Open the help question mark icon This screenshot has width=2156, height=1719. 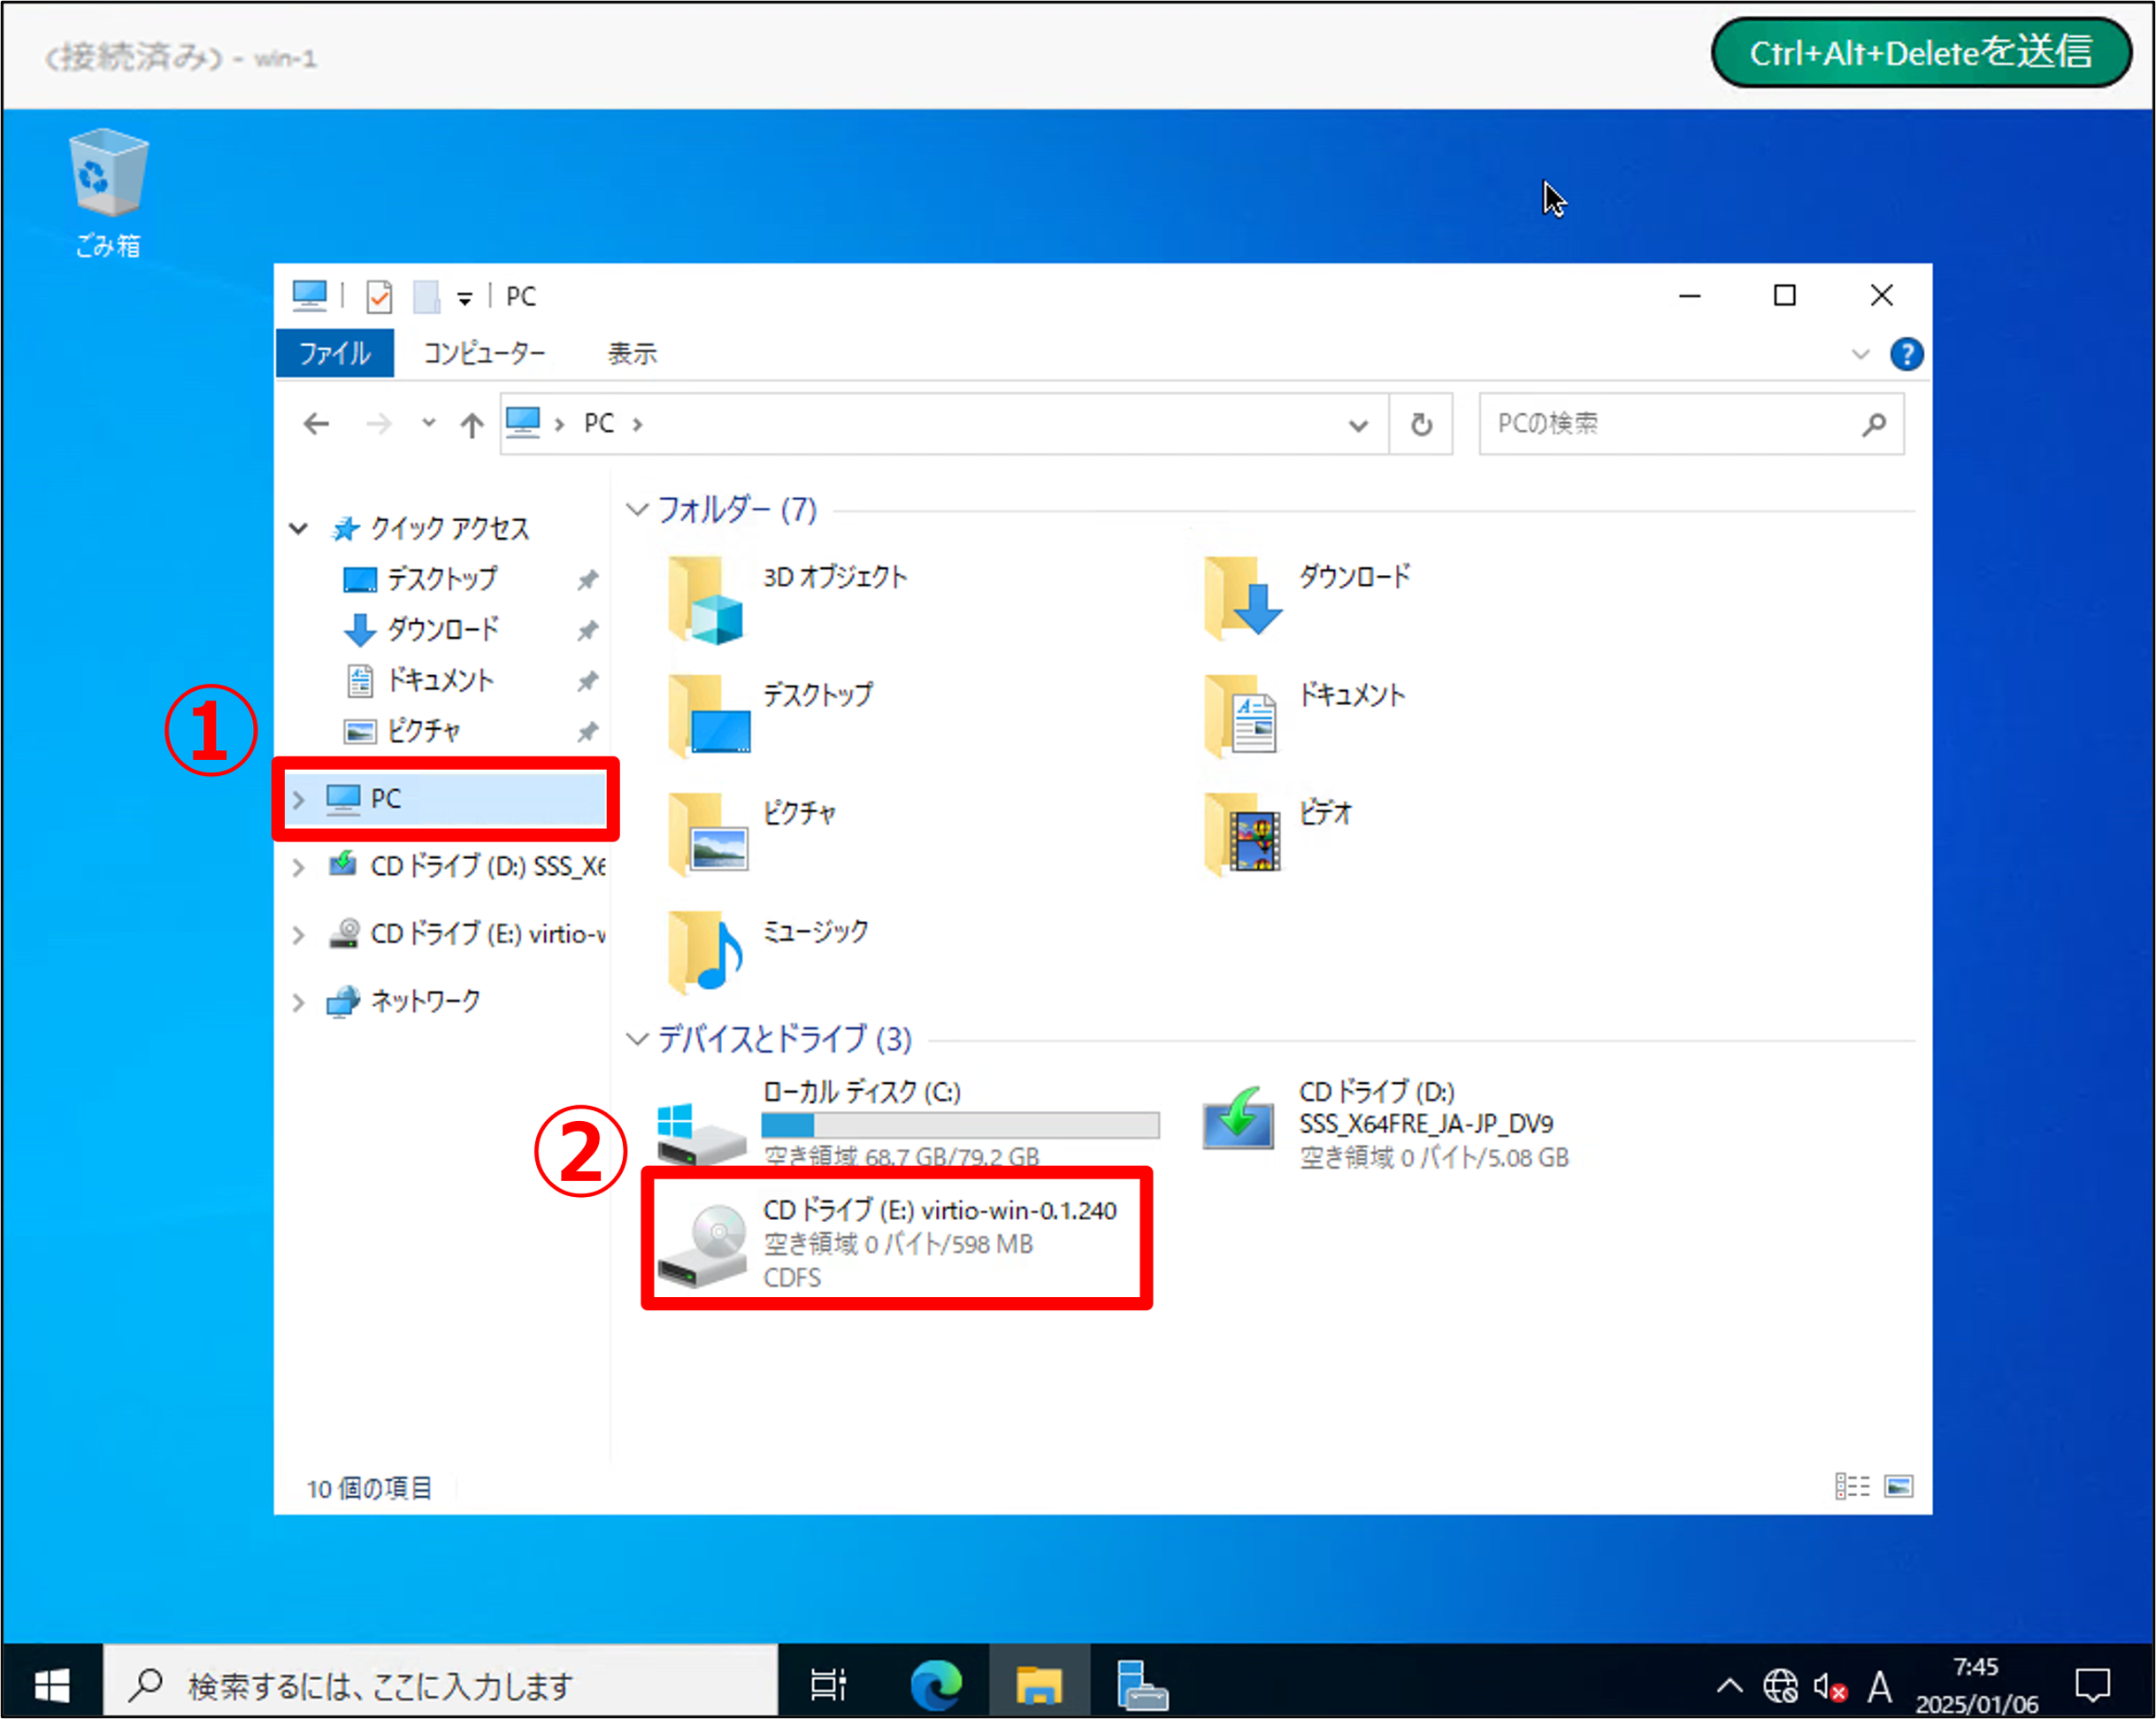1906,355
